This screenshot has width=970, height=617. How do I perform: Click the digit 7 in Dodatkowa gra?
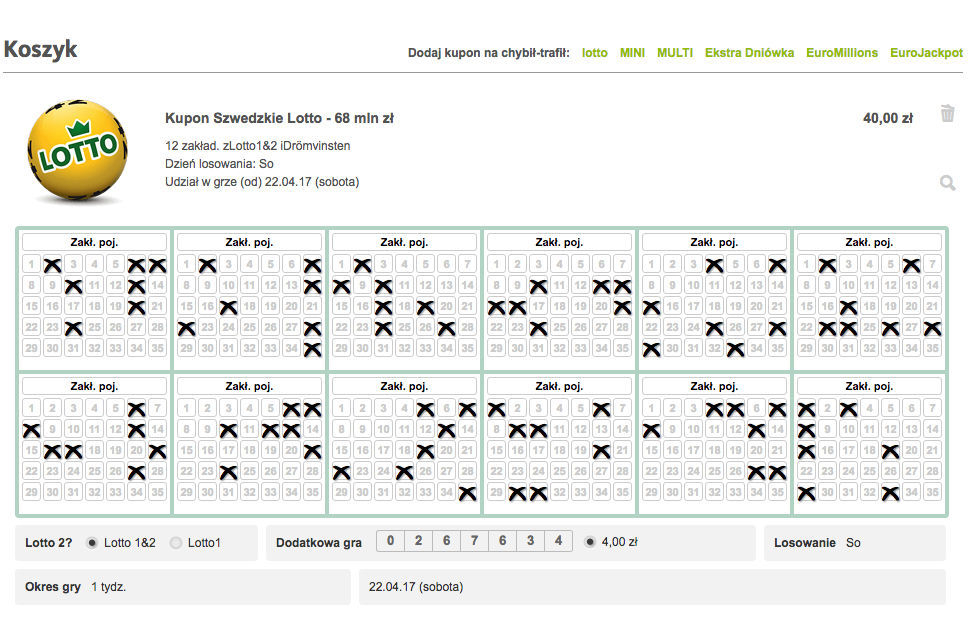click(x=474, y=541)
